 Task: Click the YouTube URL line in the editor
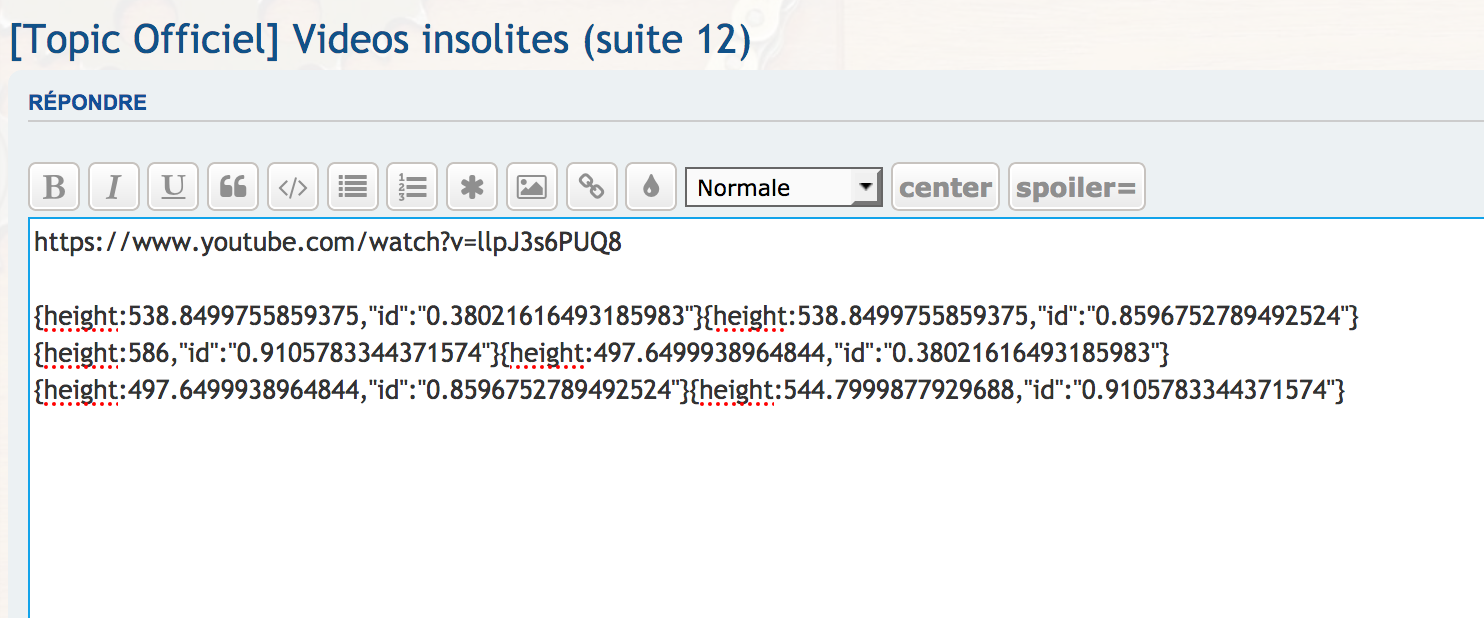tap(328, 244)
